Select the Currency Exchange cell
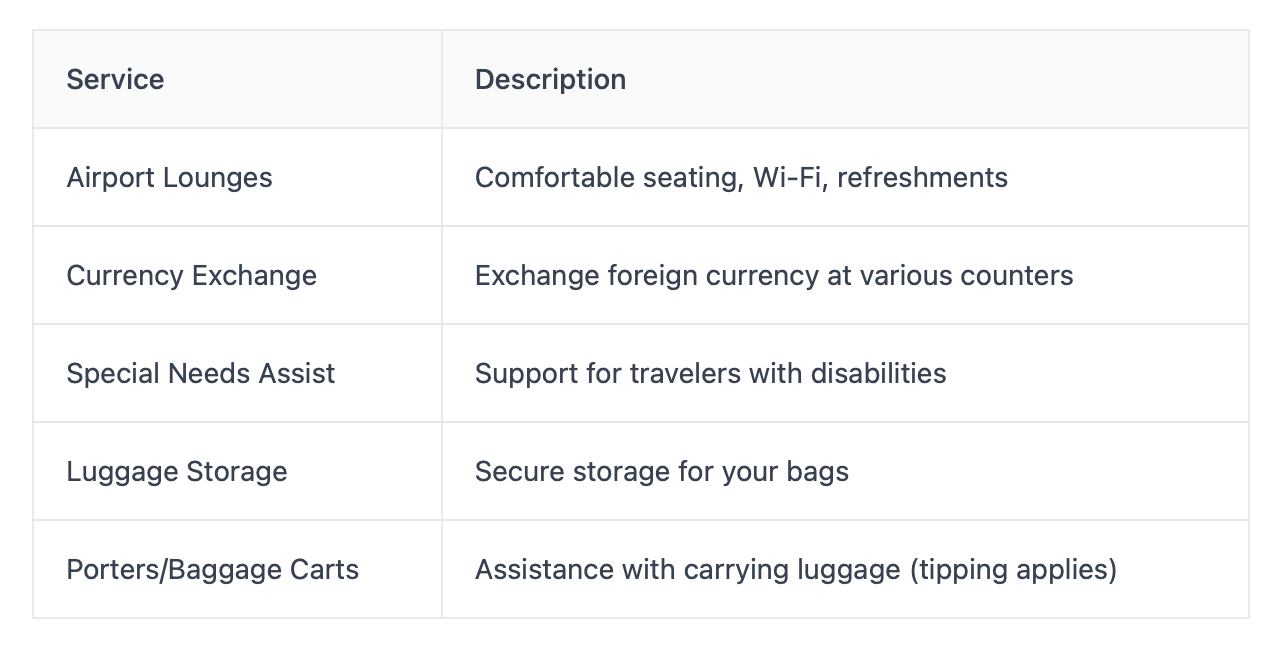The width and height of the screenshot is (1283, 649). pyautogui.click(x=191, y=276)
